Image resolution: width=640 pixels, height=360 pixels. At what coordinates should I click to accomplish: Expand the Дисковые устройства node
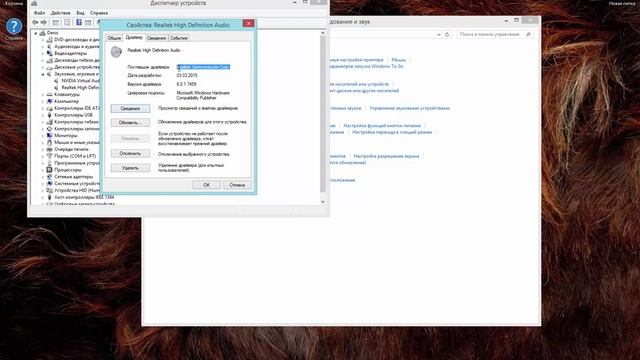coord(42,67)
